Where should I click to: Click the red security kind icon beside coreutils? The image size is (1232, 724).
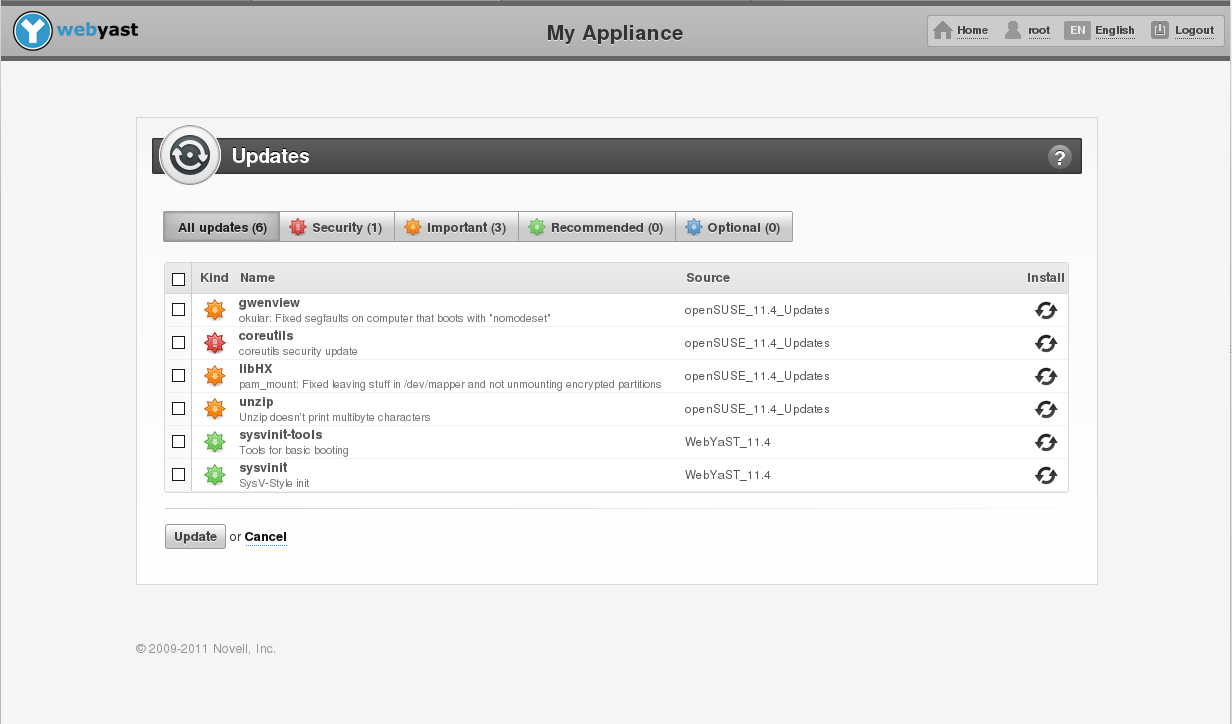pos(214,342)
